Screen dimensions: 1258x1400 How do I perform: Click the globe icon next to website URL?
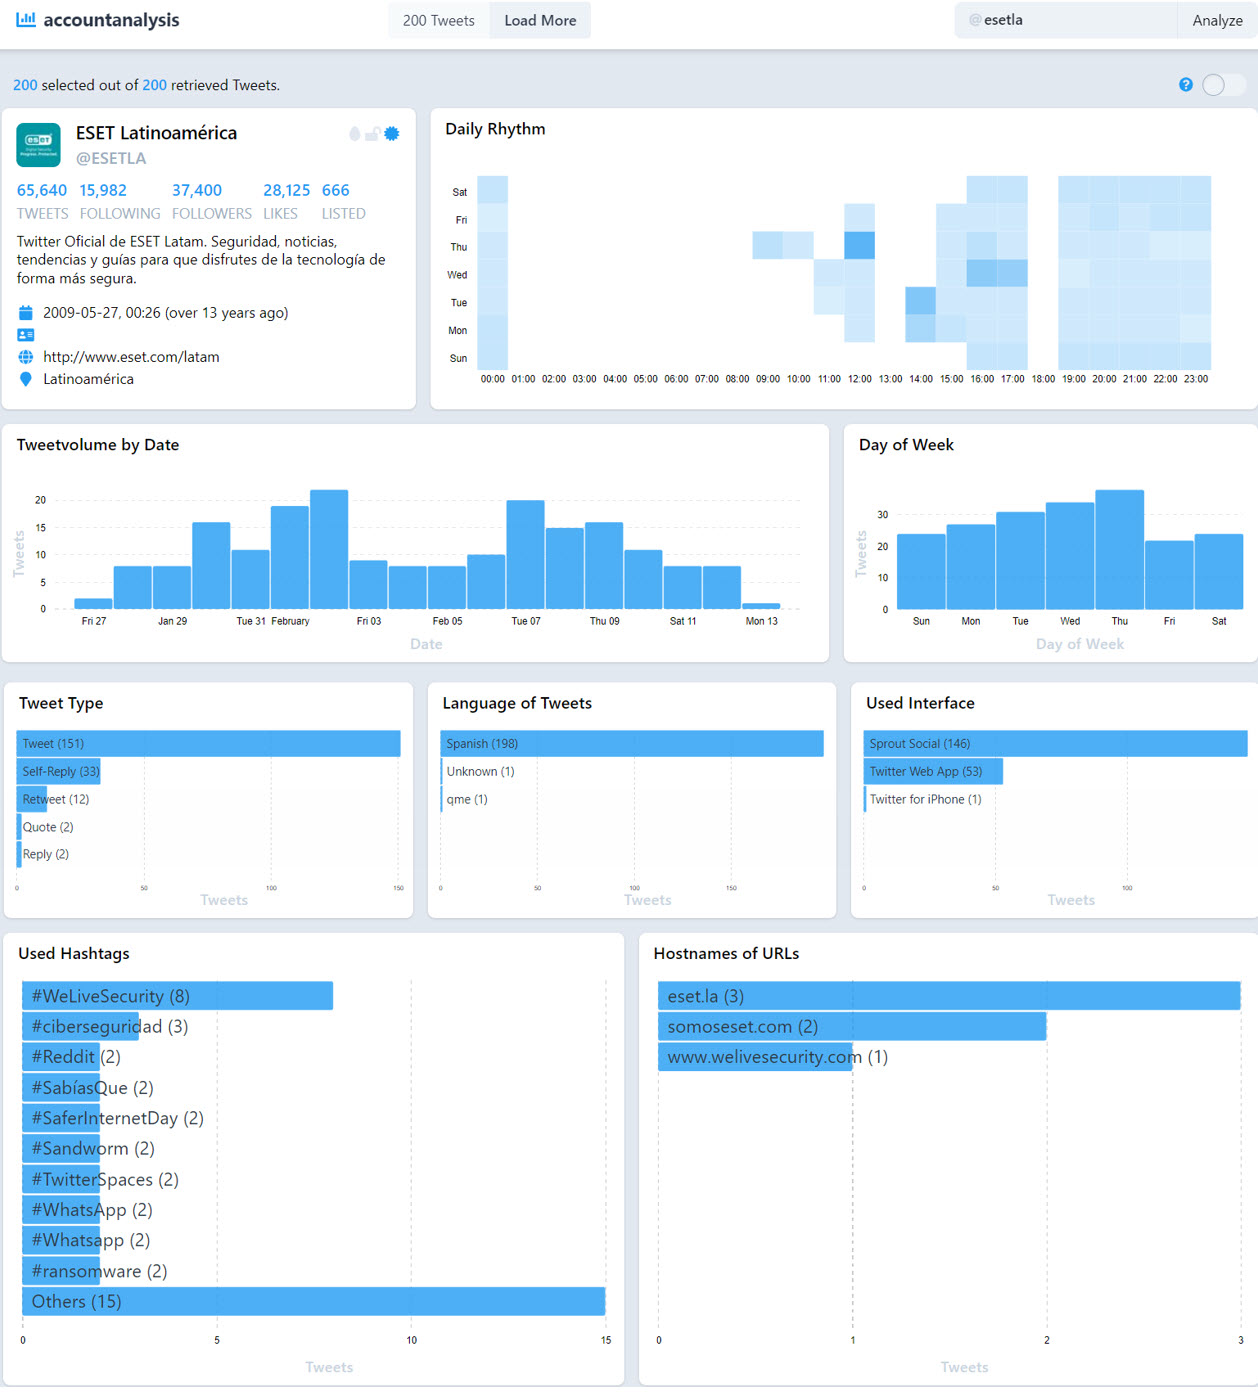(26, 357)
